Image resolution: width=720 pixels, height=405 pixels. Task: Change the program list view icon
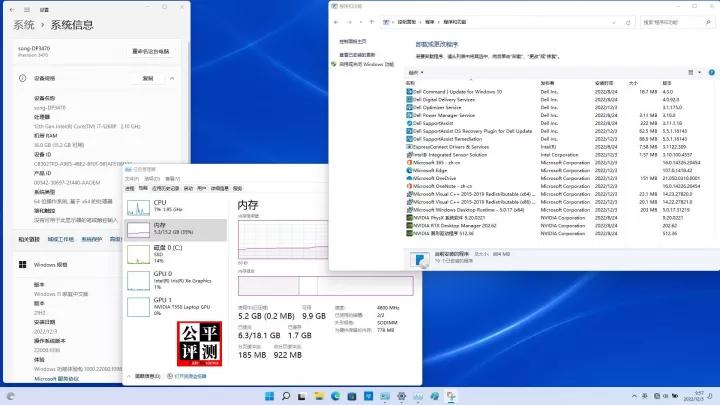[x=691, y=73]
